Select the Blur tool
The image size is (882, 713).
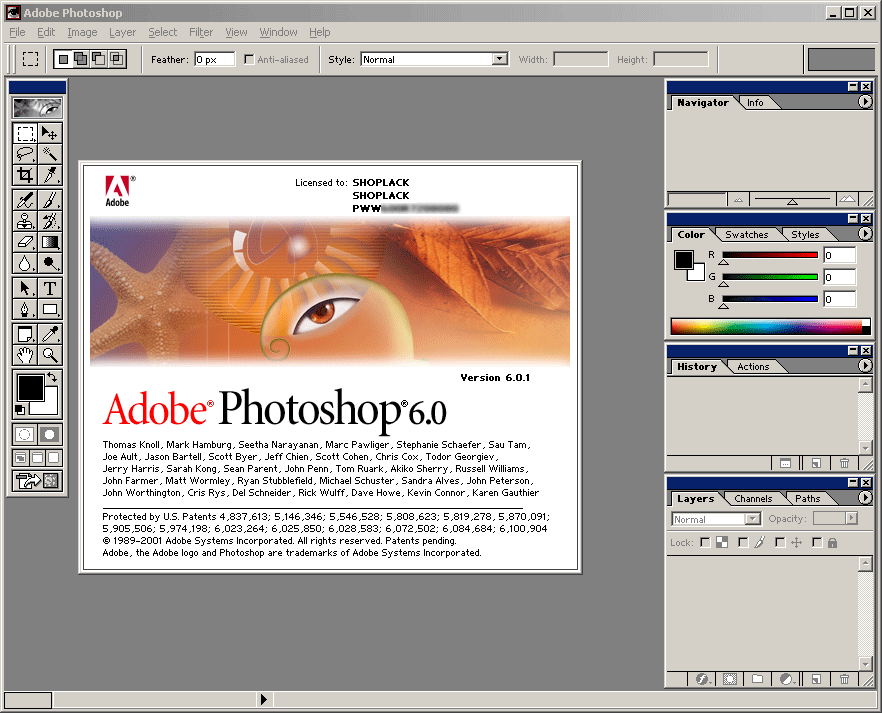25,263
